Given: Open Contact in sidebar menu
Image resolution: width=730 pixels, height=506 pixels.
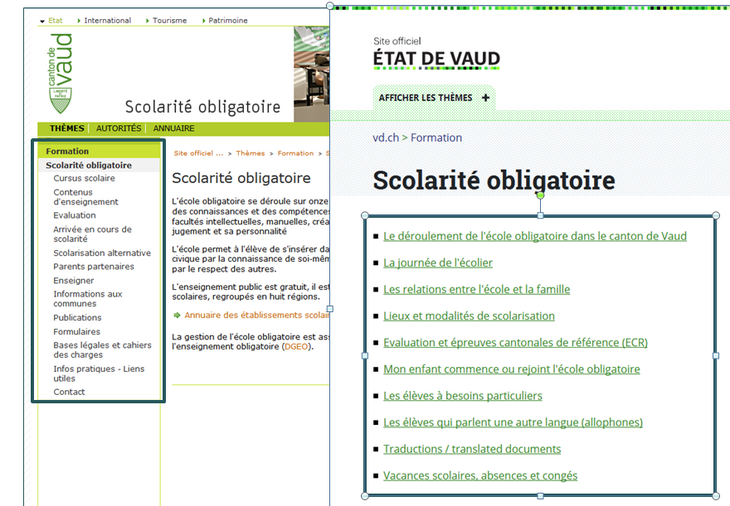Looking at the screenshot, I should pyautogui.click(x=69, y=392).
